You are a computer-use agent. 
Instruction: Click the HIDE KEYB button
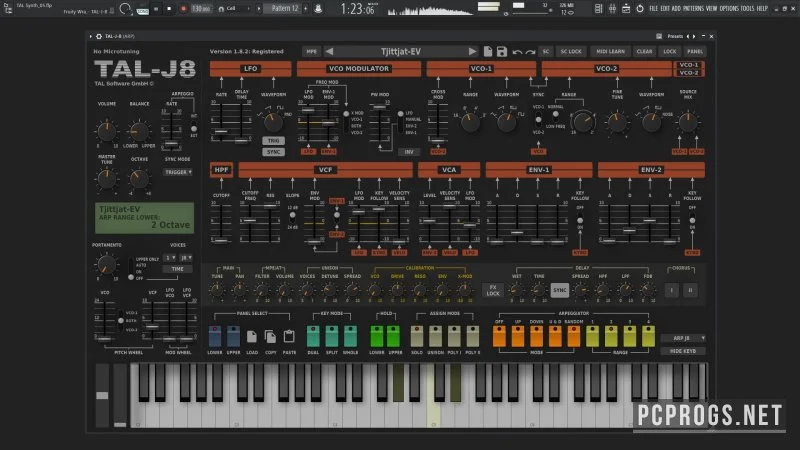683,351
